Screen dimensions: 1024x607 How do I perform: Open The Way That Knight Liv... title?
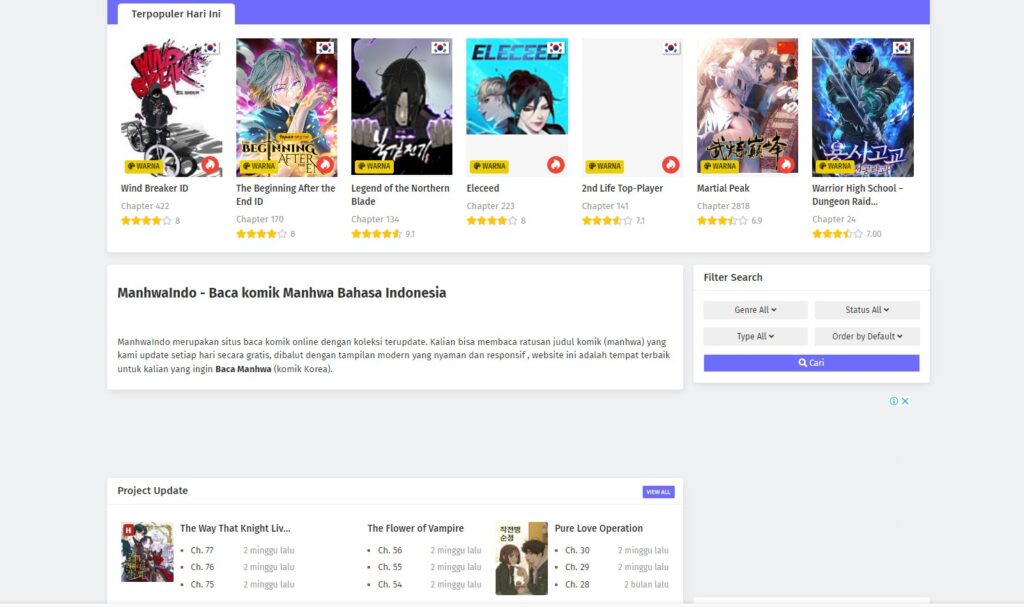pos(235,529)
